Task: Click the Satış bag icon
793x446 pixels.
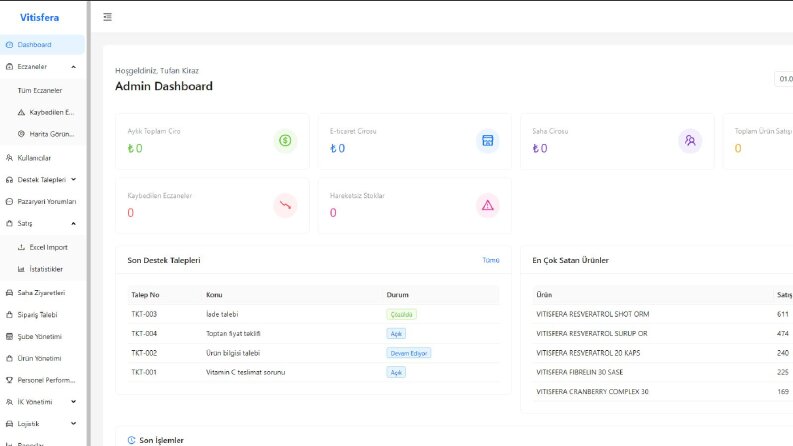Action: 9,223
